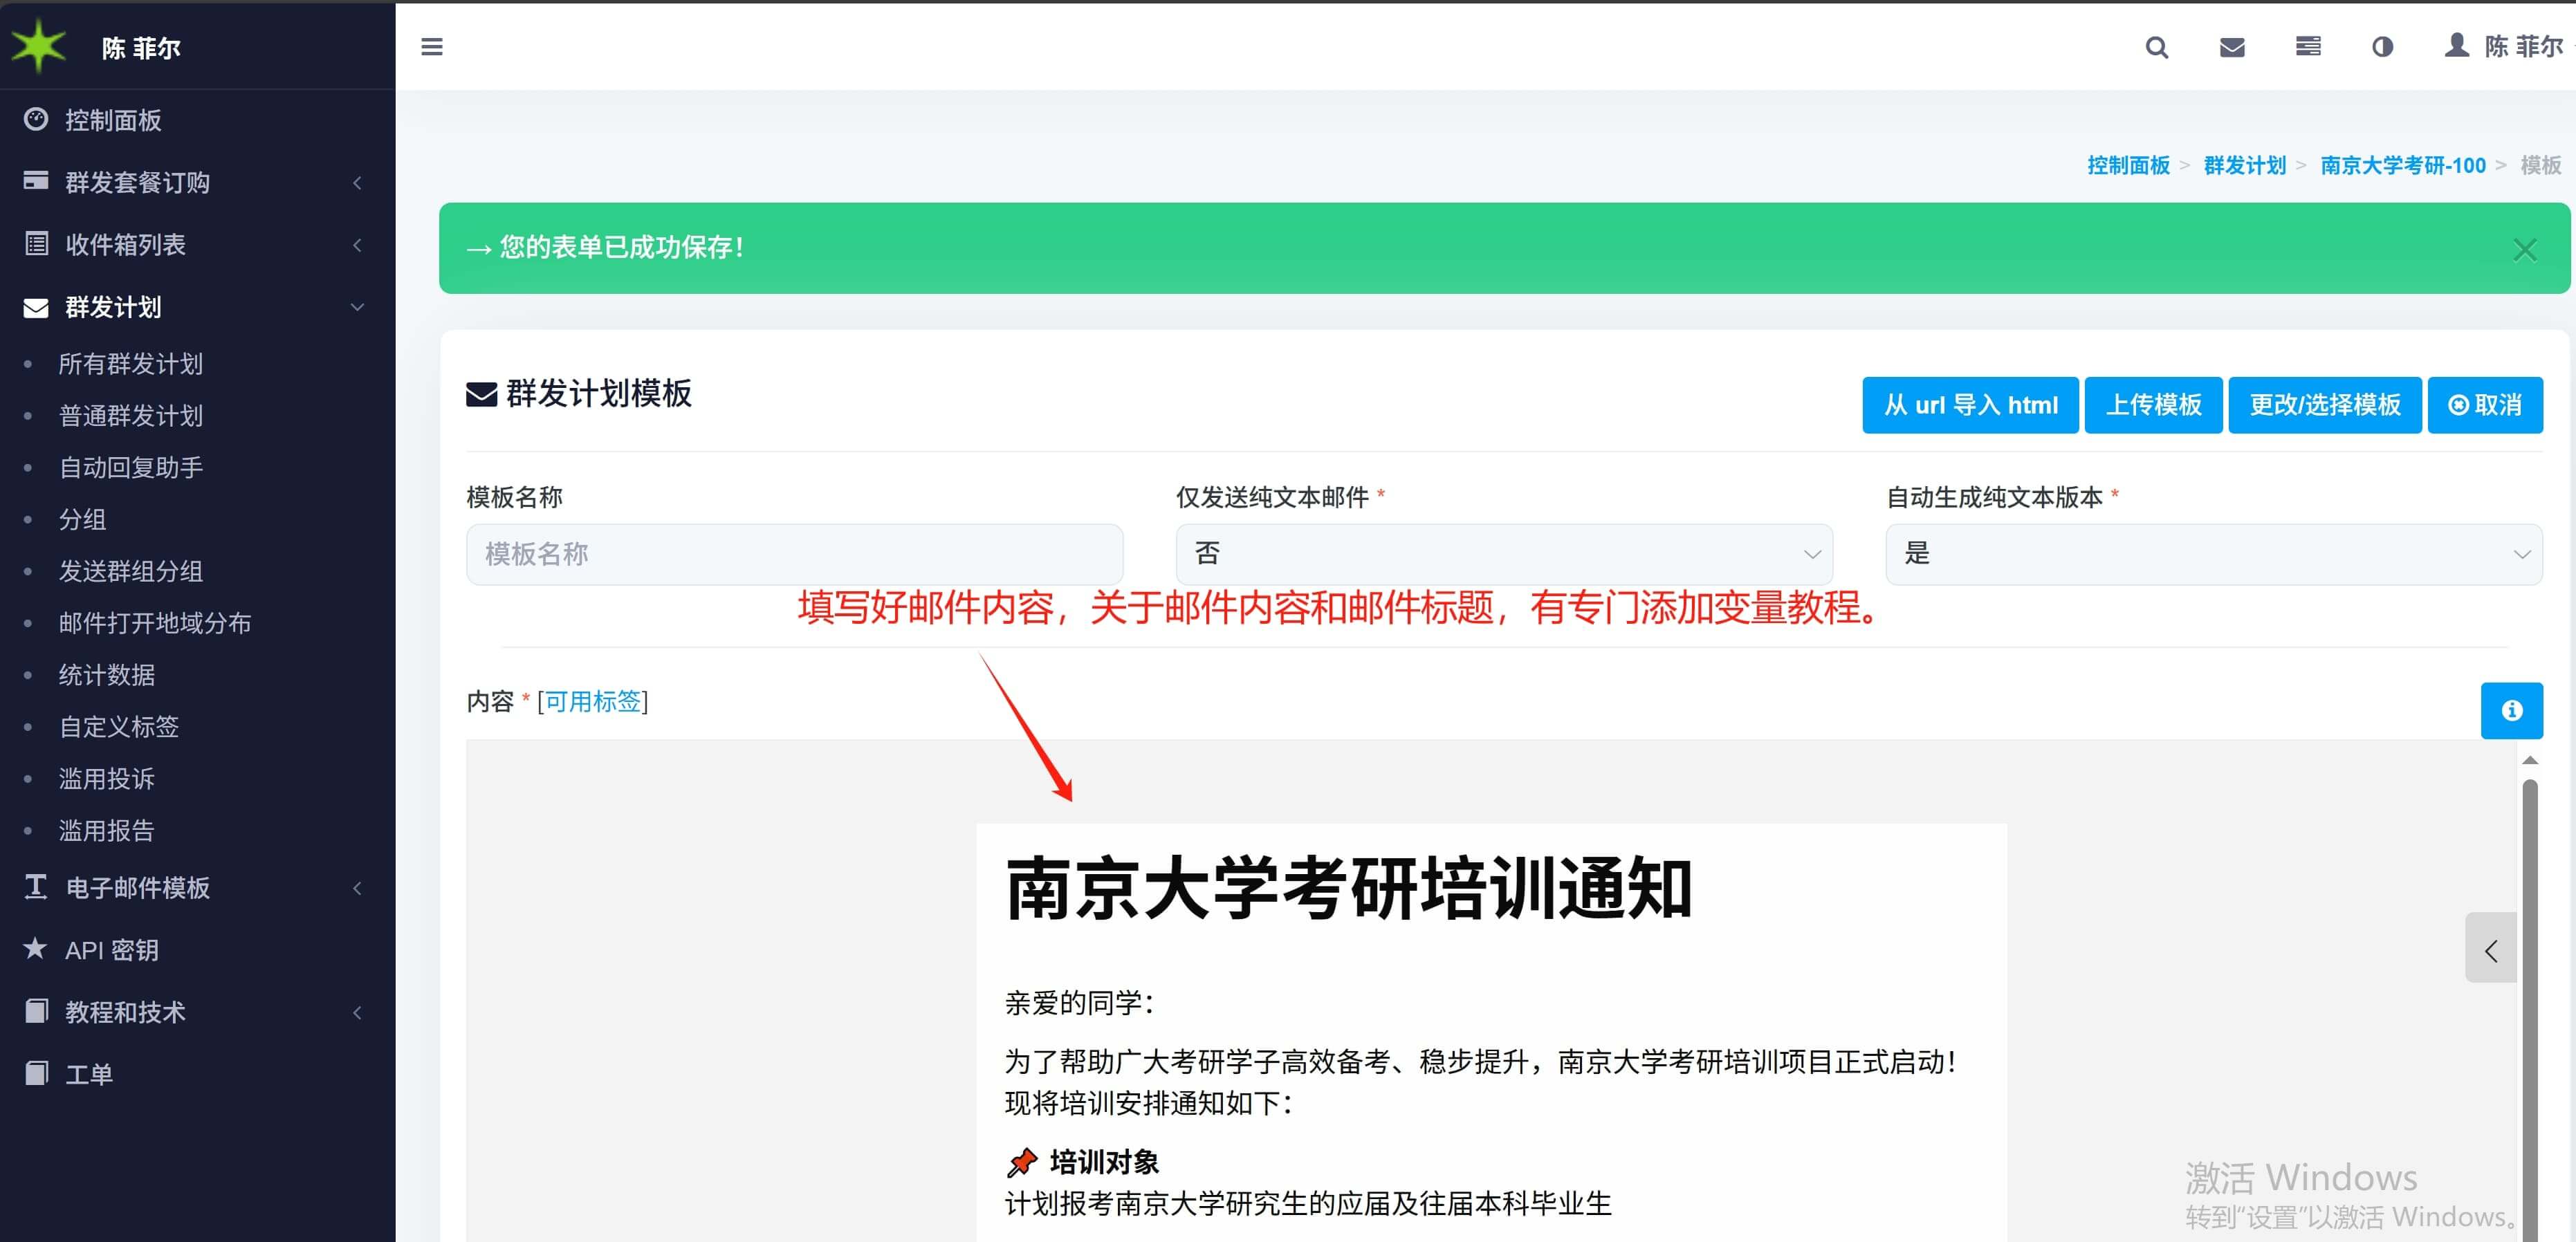Click the 收件箱列表 list icon
The image size is (2576, 1242).
[36, 243]
